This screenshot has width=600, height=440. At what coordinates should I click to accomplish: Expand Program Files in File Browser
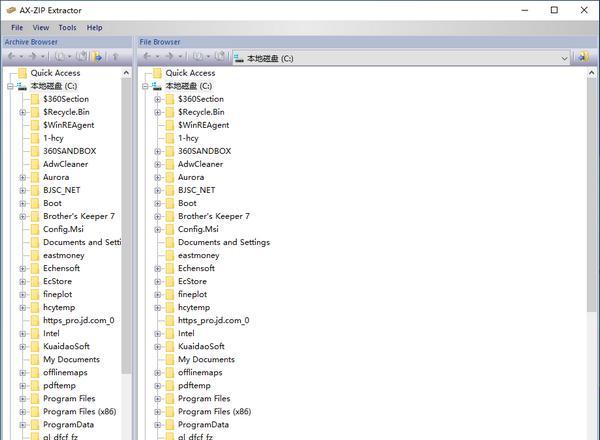click(x=157, y=399)
